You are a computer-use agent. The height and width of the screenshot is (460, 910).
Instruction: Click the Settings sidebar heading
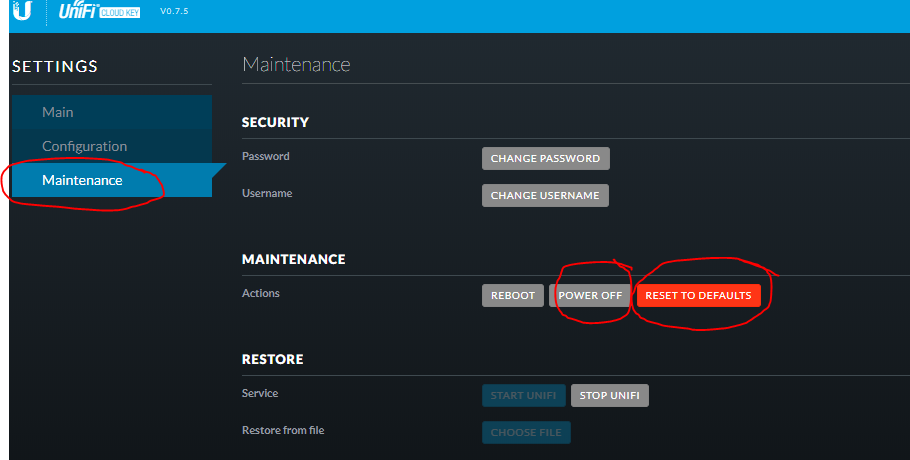(55, 67)
